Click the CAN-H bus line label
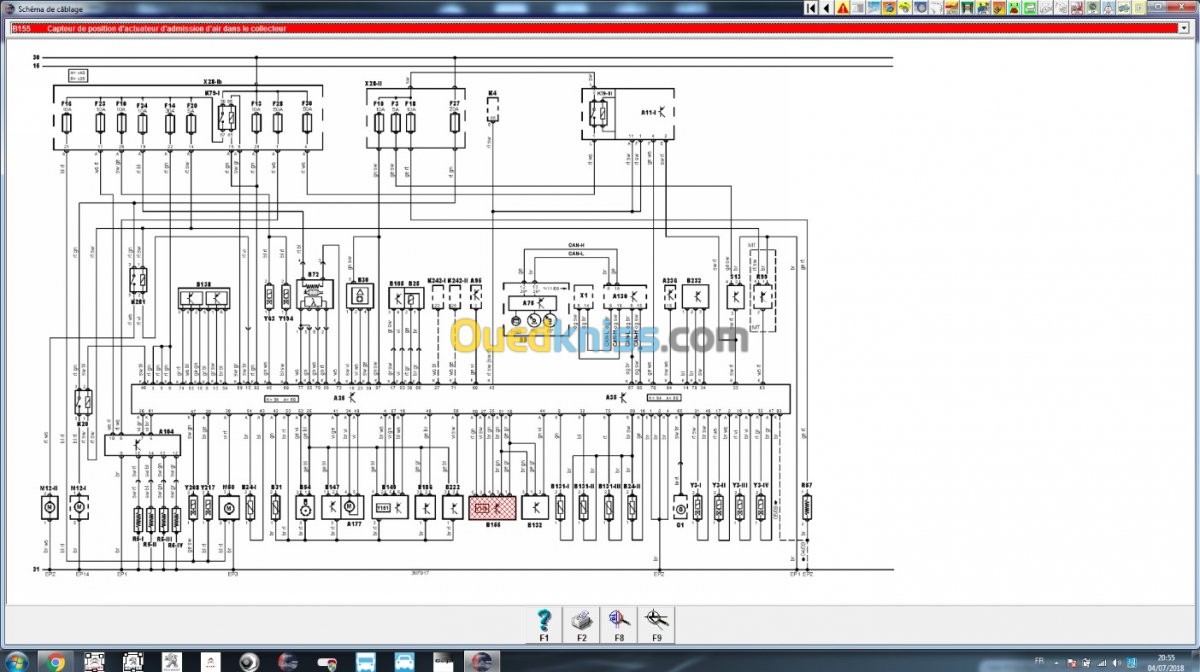Image resolution: width=1200 pixels, height=672 pixels. (576, 243)
